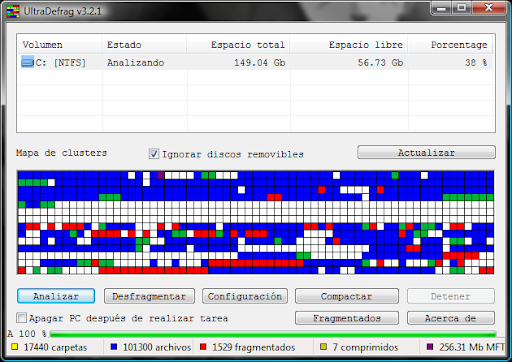Screen dimensions: 512x362
Task: Click the Compactar button
Action: tap(347, 296)
